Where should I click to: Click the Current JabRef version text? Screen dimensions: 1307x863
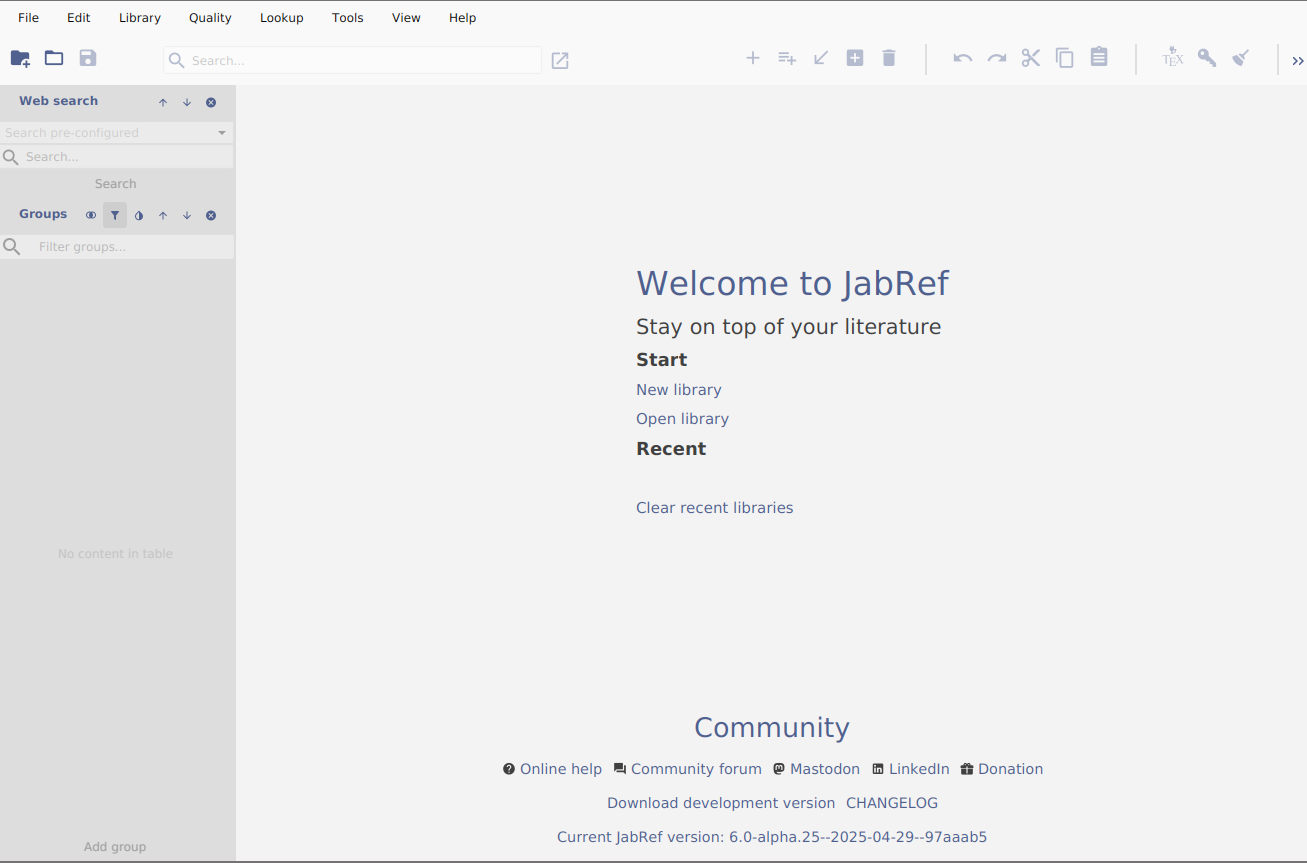[772, 837]
